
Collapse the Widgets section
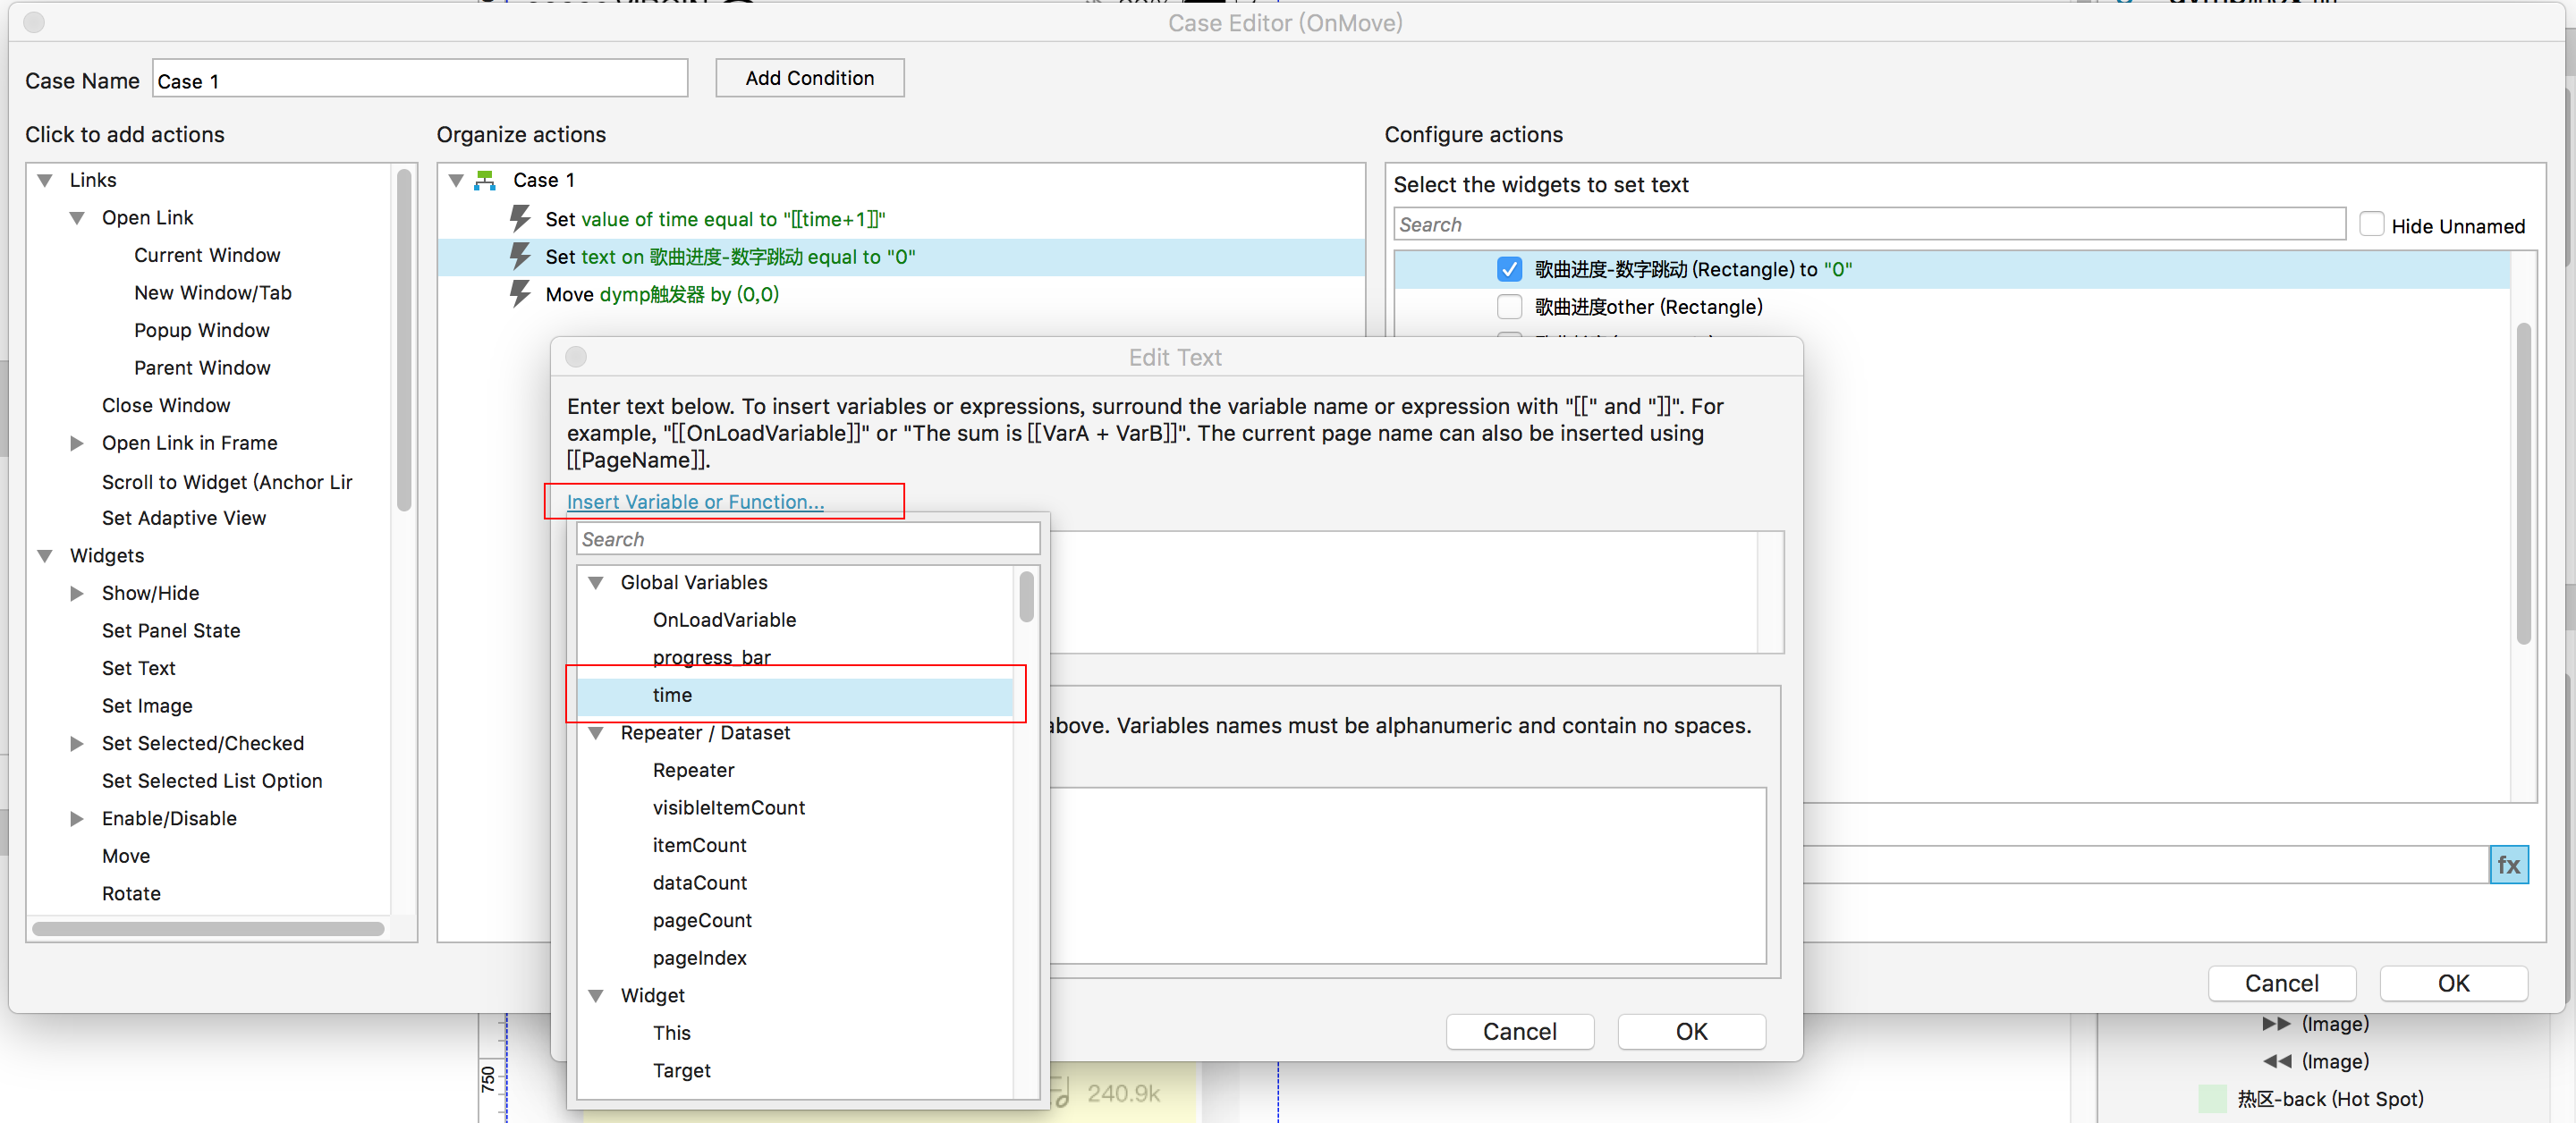coord(45,556)
